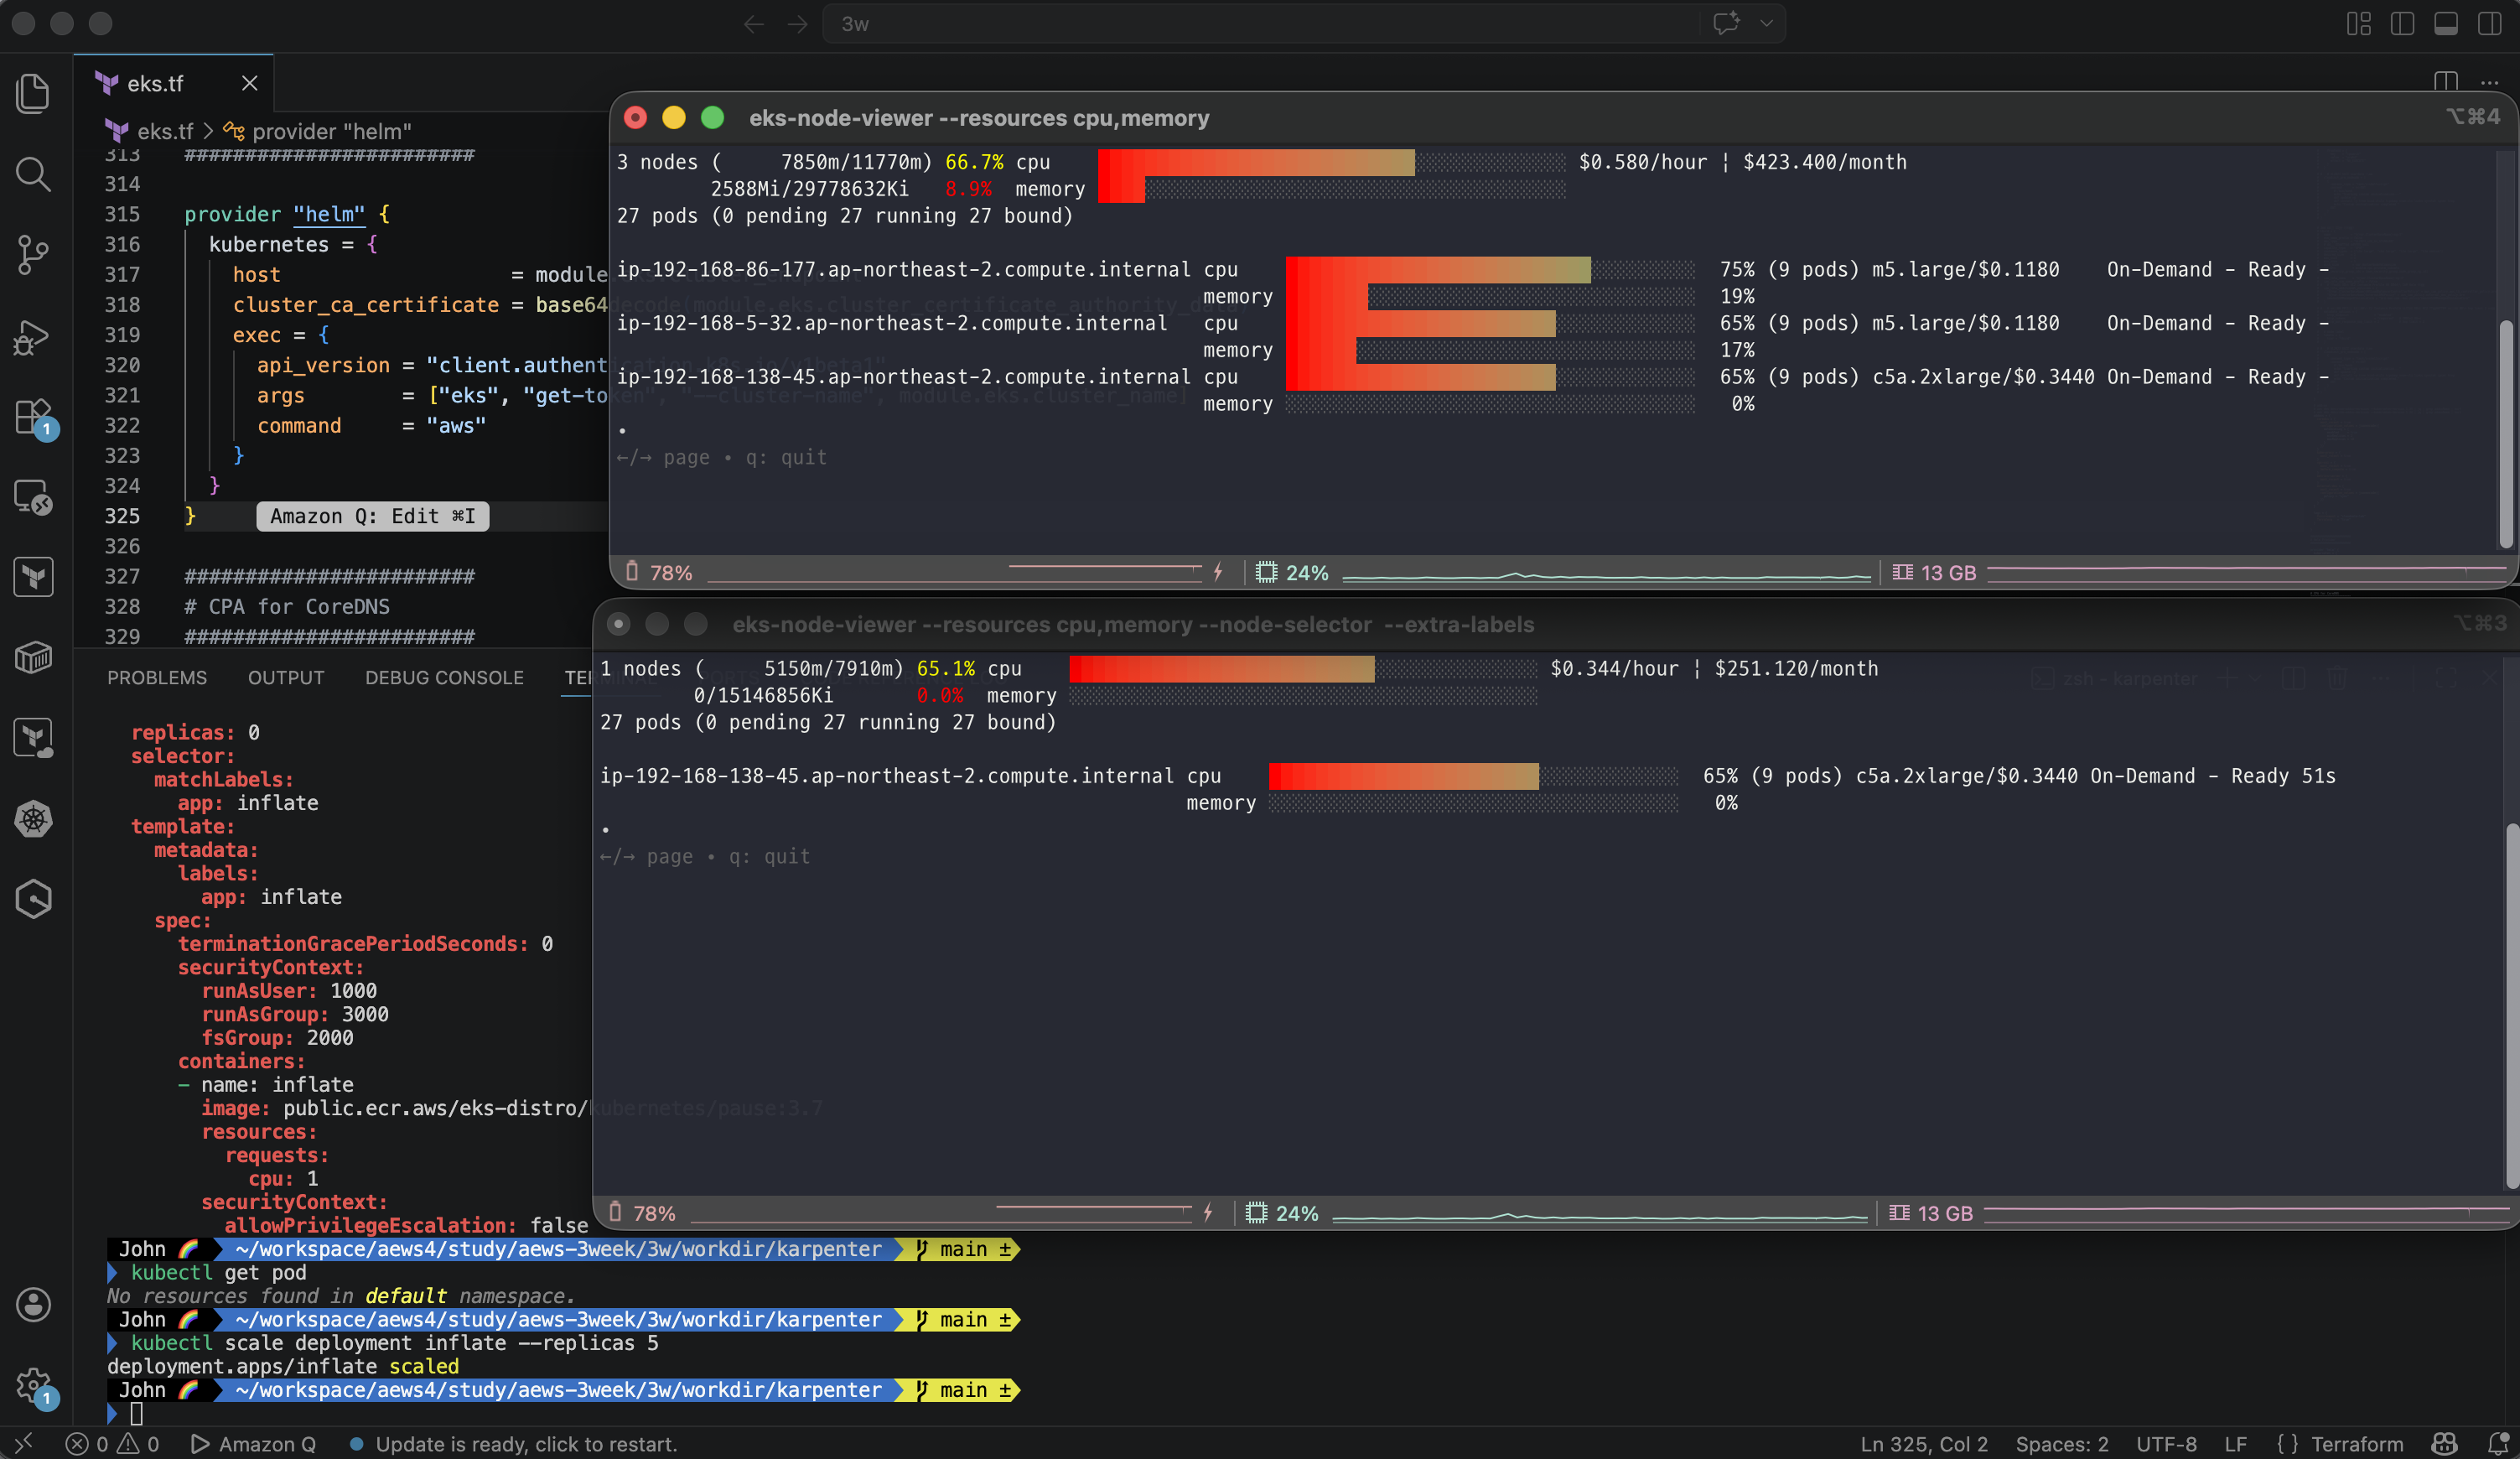Click lower terminal title with --node-selector
Viewport: 2520px width, 1459px height.
pyautogui.click(x=1133, y=624)
